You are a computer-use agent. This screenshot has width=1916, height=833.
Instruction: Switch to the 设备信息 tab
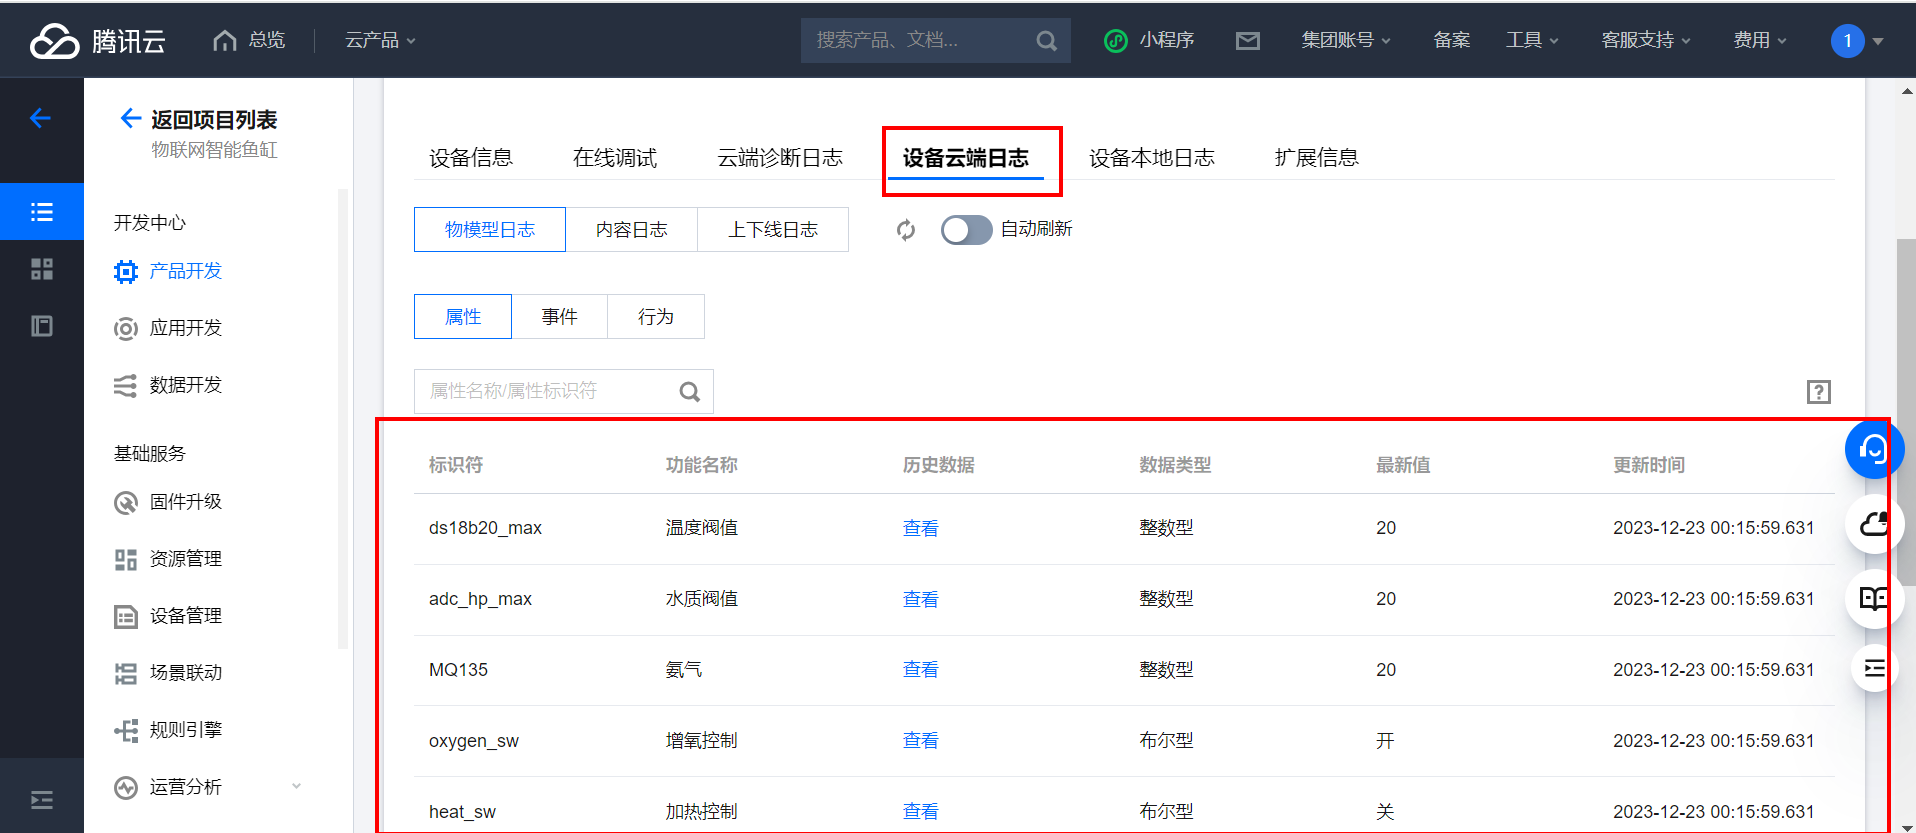pos(470,158)
